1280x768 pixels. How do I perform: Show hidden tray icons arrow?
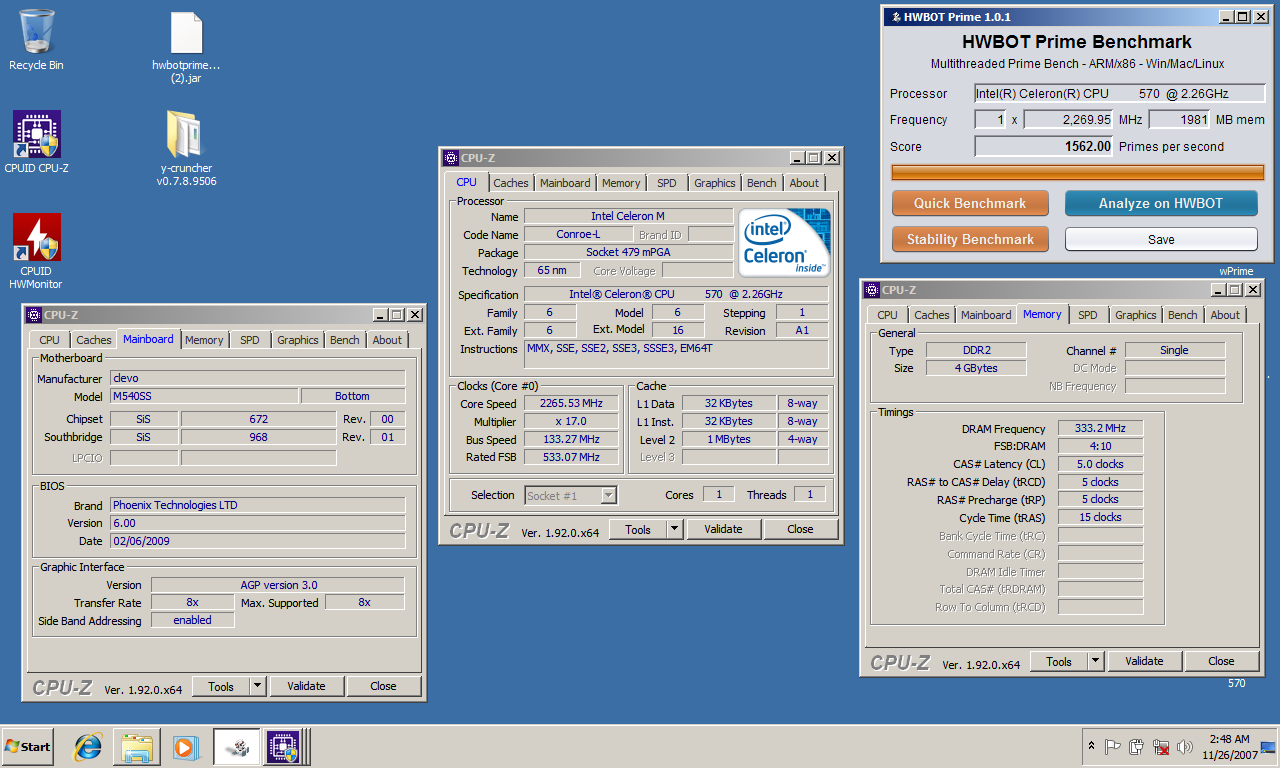point(1091,746)
